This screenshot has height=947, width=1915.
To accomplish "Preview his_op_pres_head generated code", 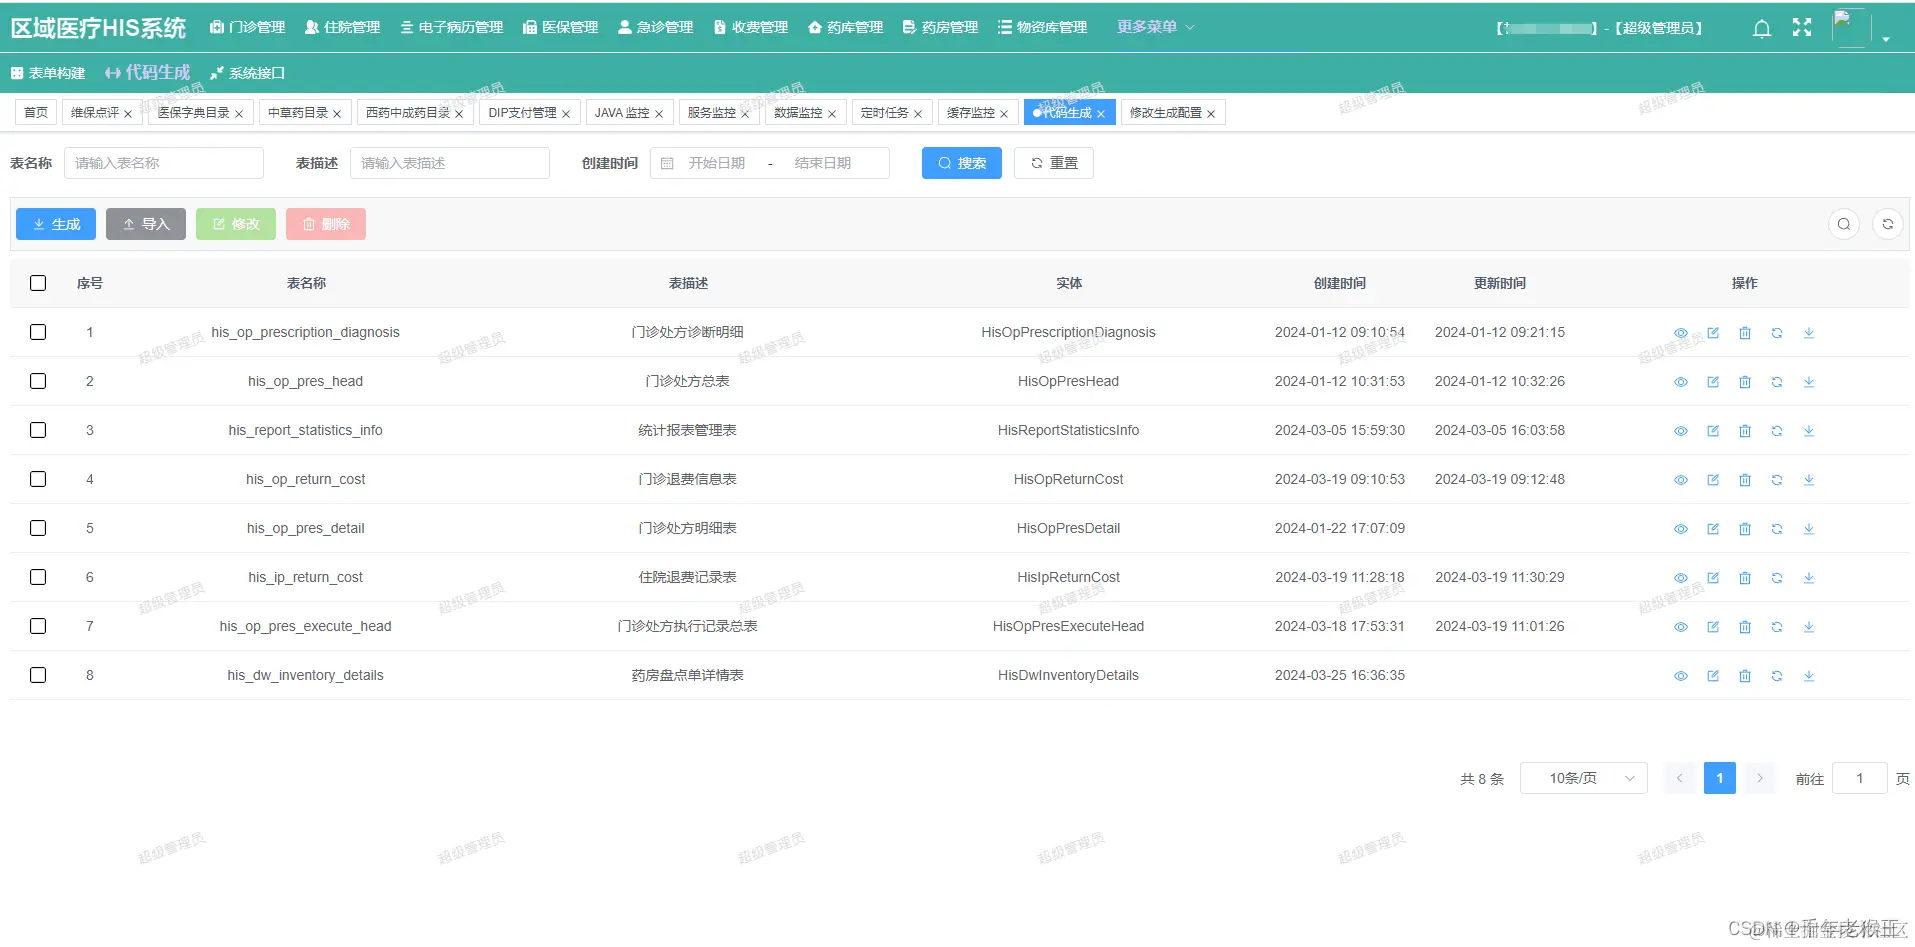I will pyautogui.click(x=1680, y=381).
